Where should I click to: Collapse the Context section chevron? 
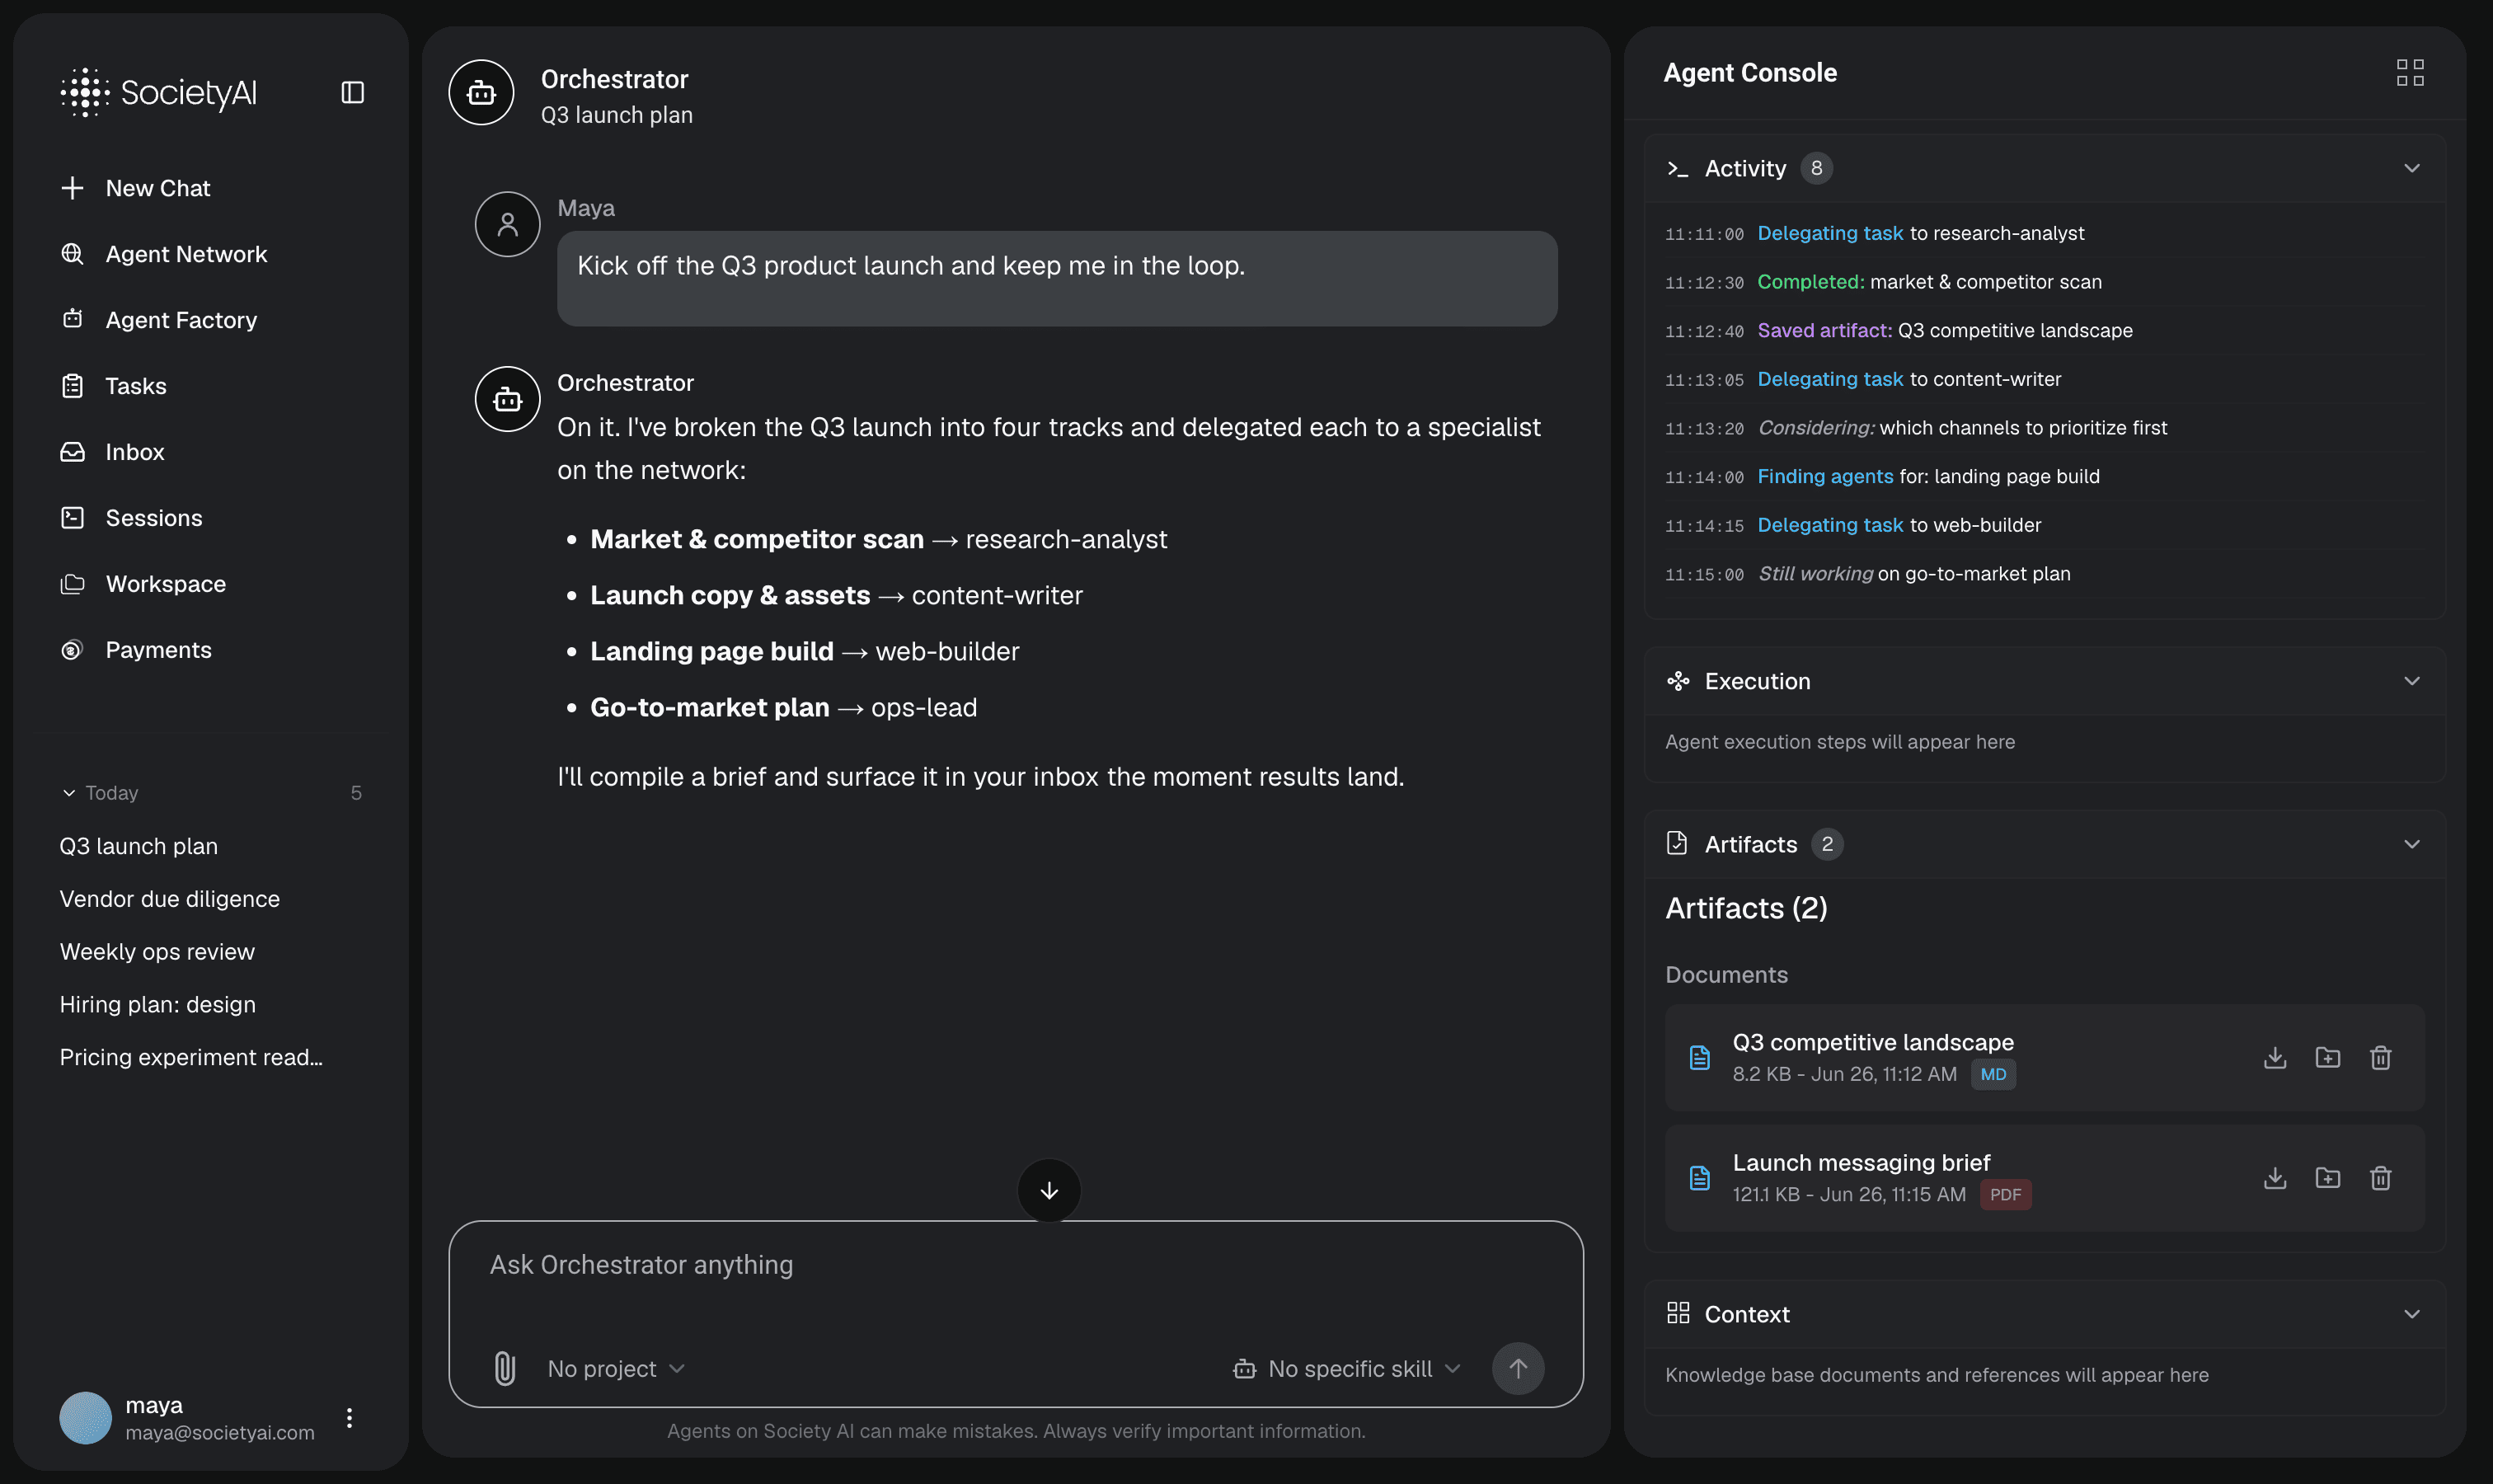(x=2412, y=1314)
